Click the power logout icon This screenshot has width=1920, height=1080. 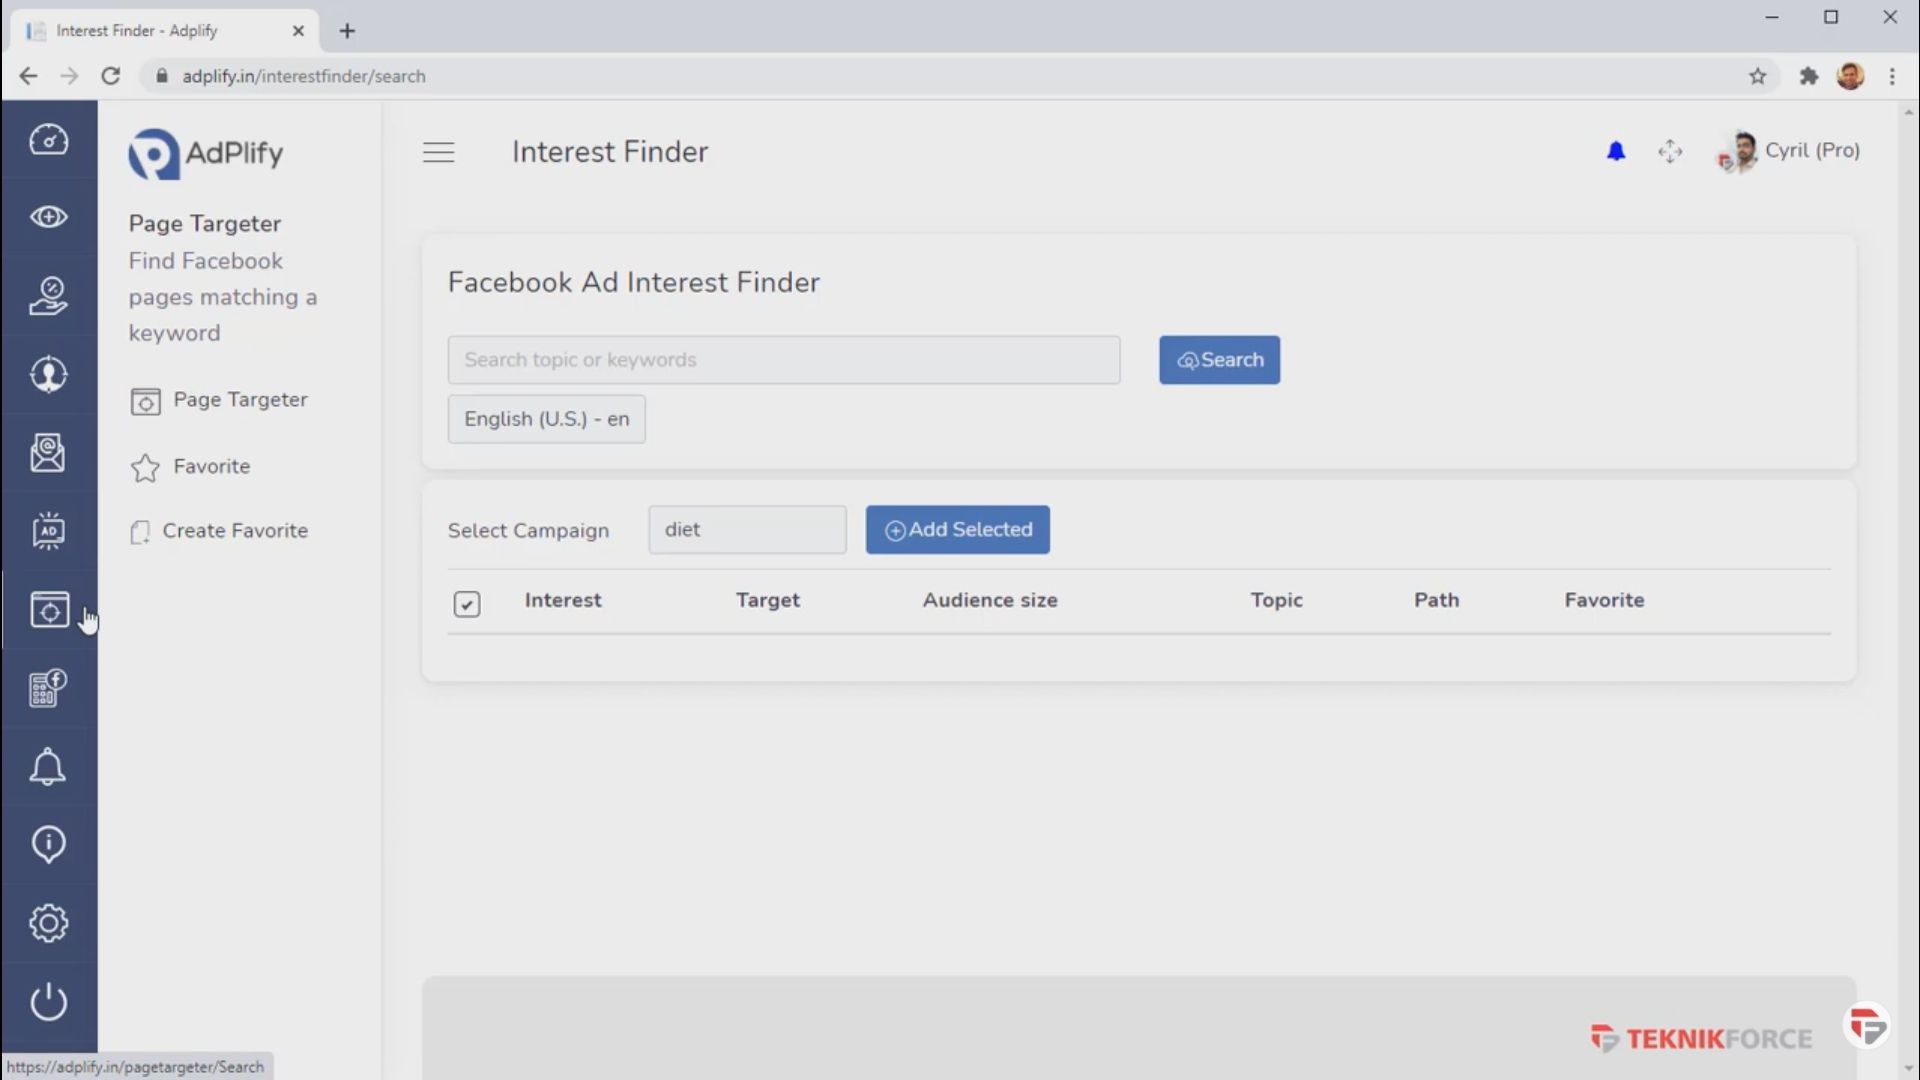pos(48,1002)
